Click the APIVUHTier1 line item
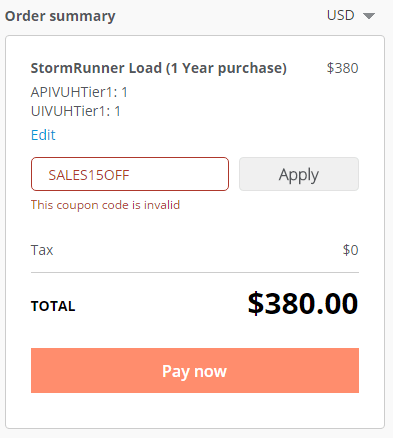Viewport: 393px width, 438px height. point(79,92)
